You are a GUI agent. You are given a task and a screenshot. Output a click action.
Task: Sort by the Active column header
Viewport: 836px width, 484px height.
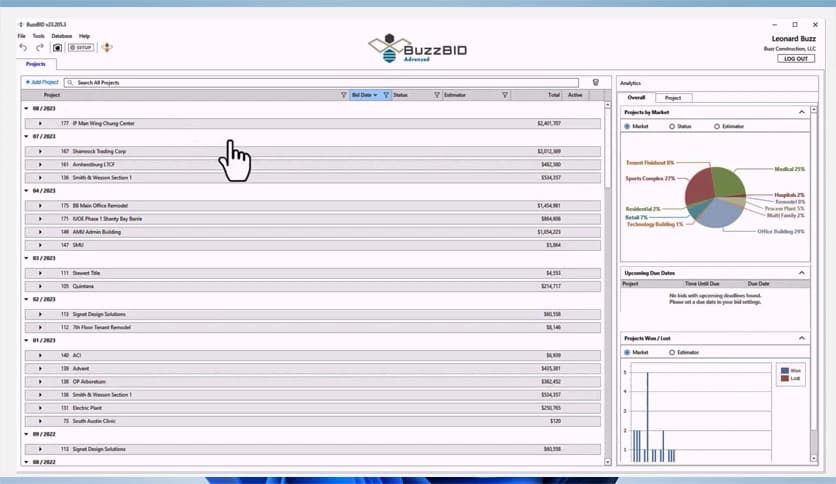pos(575,95)
